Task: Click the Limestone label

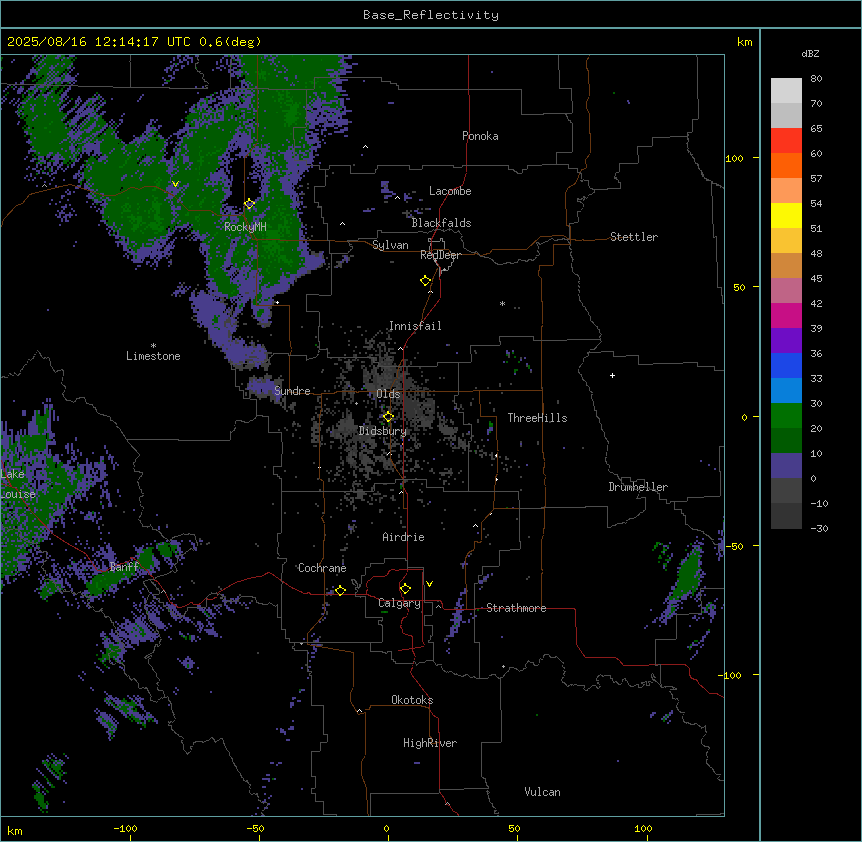Action: pos(153,356)
